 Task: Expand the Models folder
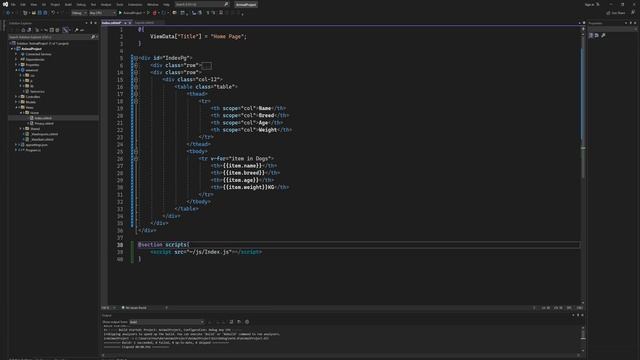tap(16, 102)
